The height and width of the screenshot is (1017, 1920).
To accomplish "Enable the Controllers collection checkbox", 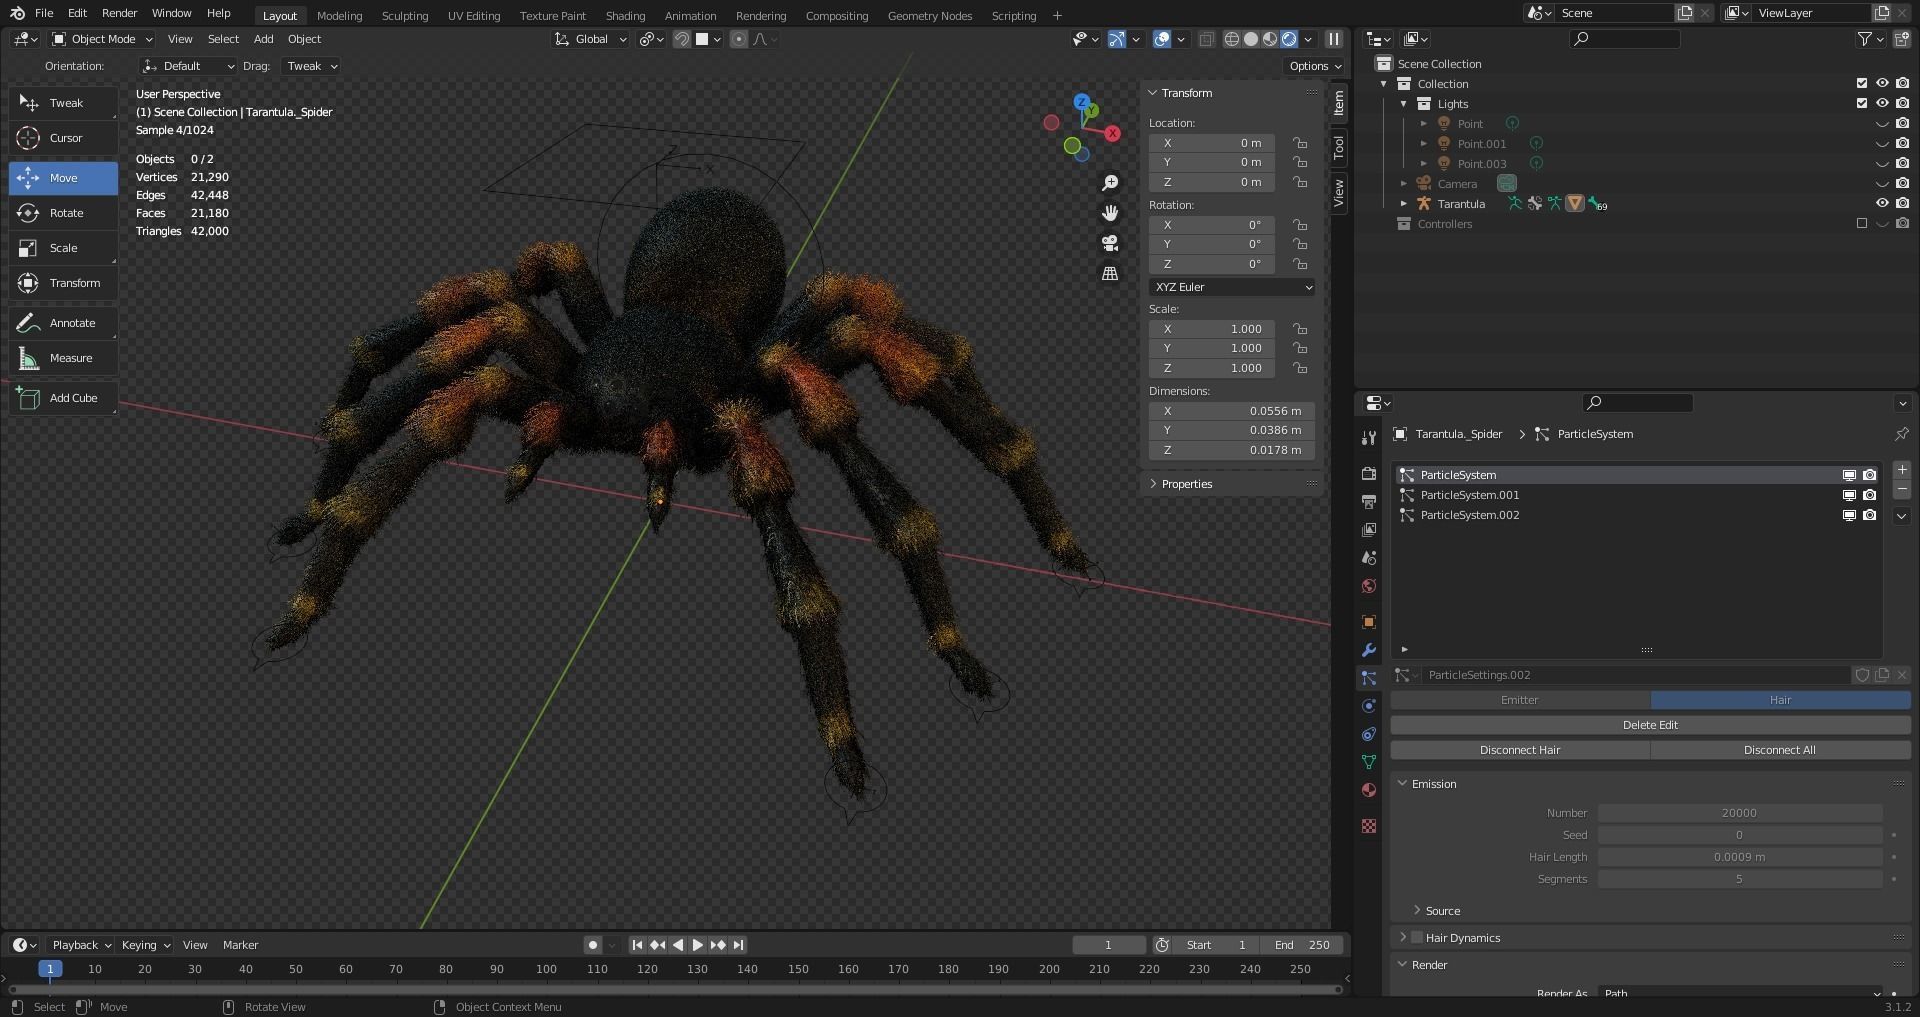I will (1862, 224).
